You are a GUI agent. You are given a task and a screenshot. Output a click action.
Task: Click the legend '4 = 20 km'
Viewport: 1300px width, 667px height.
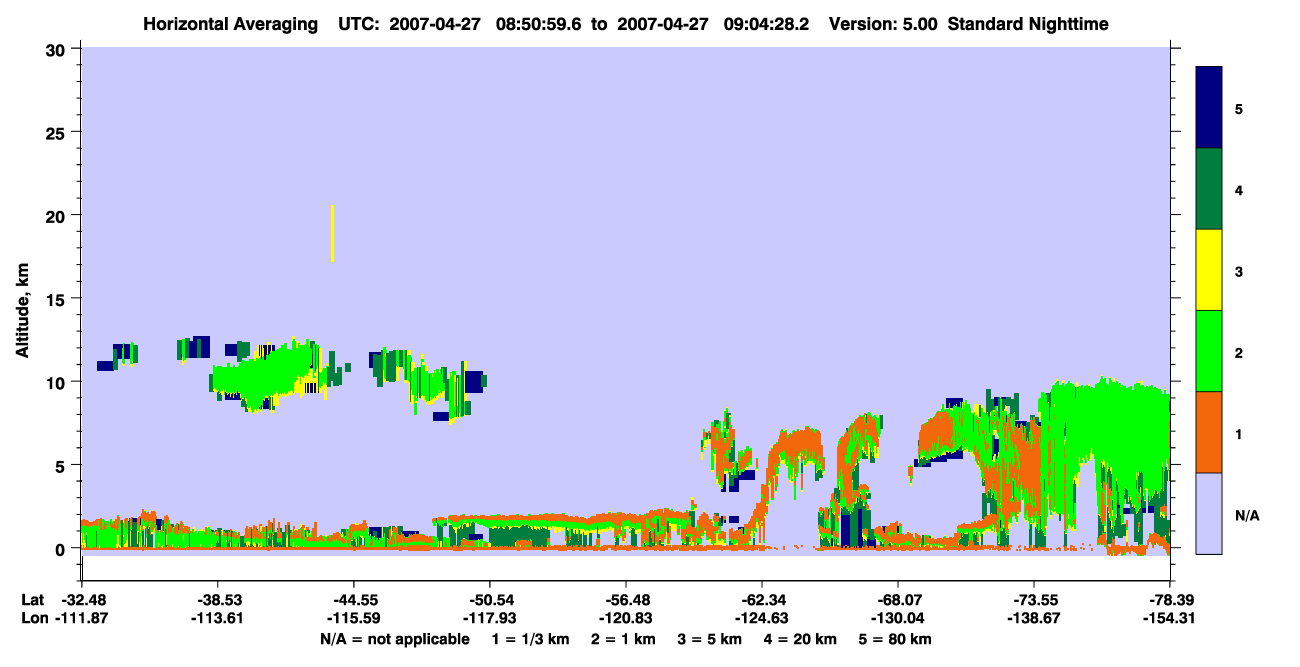pos(801,639)
